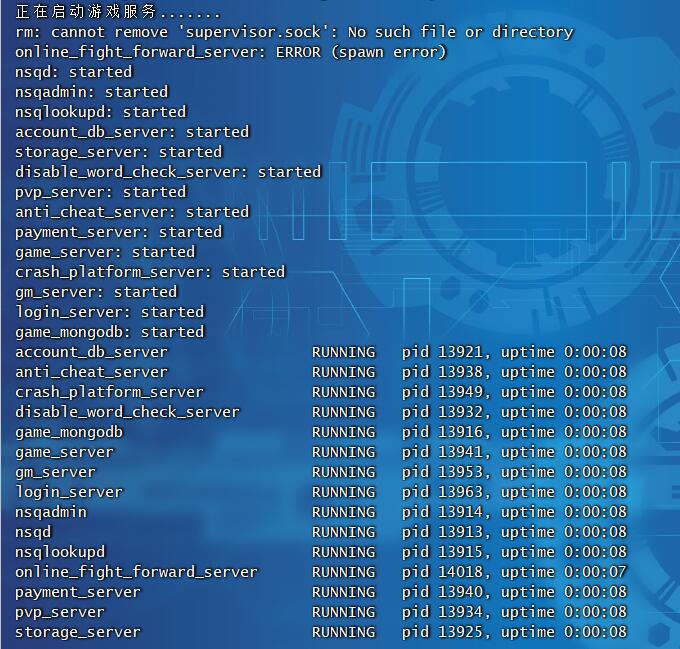Click RUNNING status of game_mongodb
Viewport: 680px width, 649px height.
tap(344, 432)
